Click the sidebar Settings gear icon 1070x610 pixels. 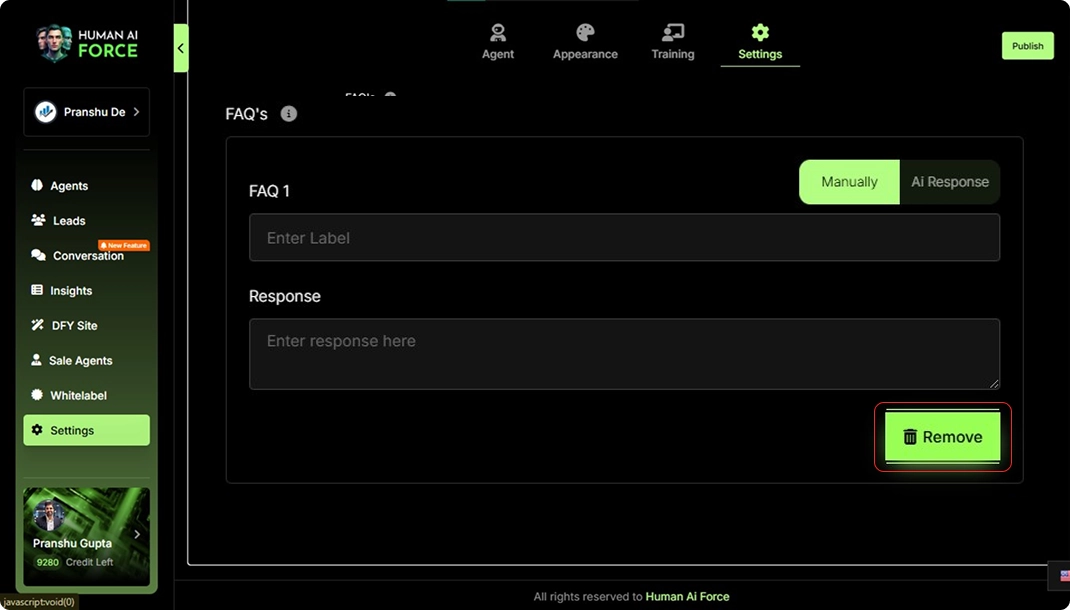pyautogui.click(x=37, y=430)
